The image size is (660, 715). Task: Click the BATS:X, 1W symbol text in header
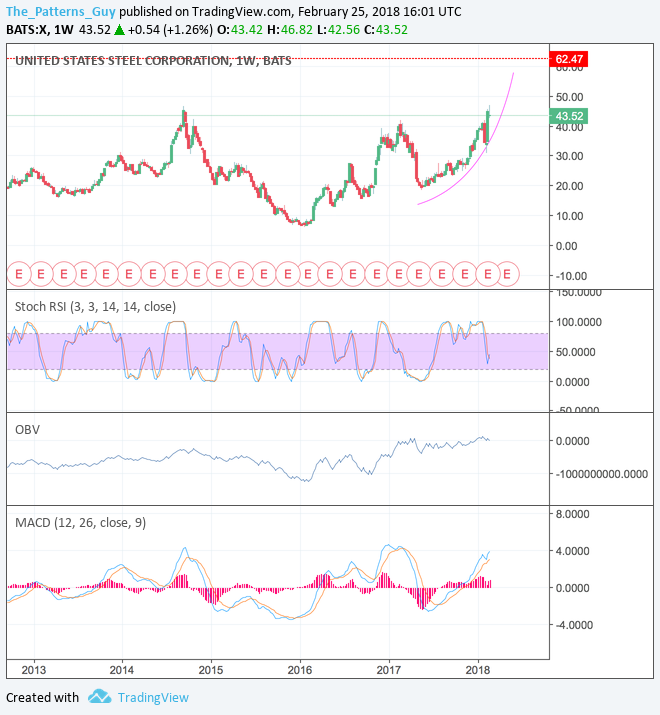click(x=40, y=30)
